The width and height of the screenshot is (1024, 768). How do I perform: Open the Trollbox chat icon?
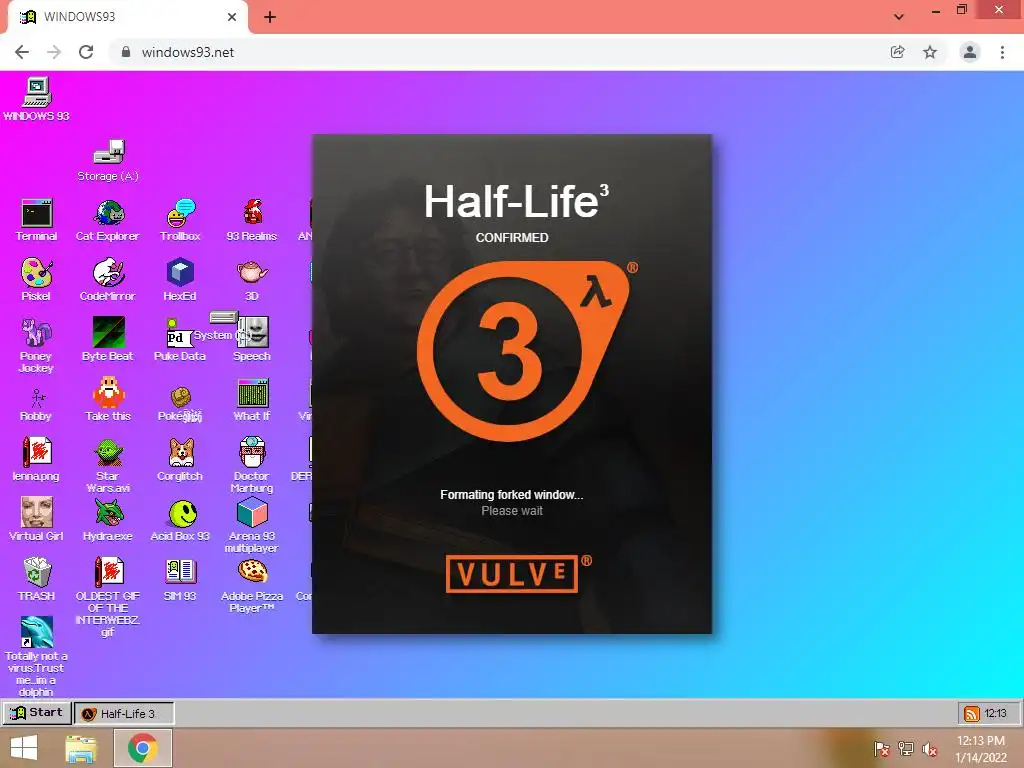(180, 220)
